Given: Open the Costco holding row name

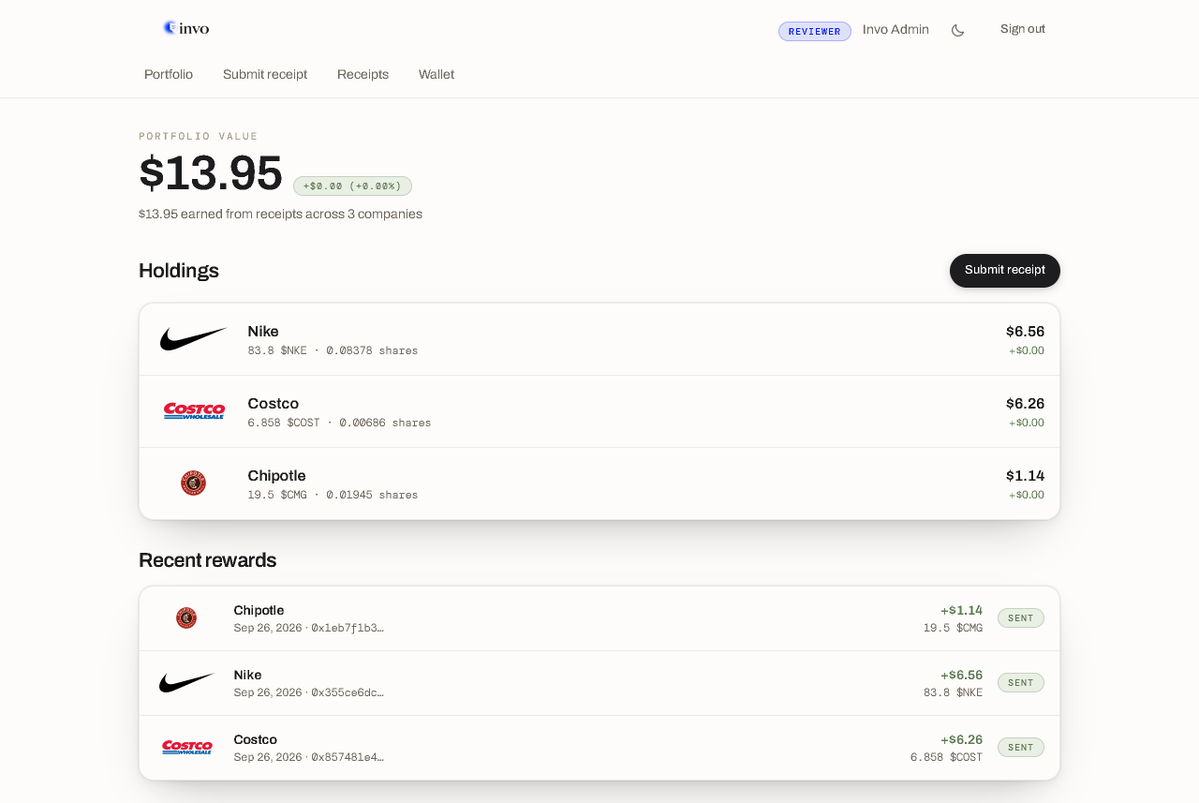Looking at the screenshot, I should [x=273, y=403].
